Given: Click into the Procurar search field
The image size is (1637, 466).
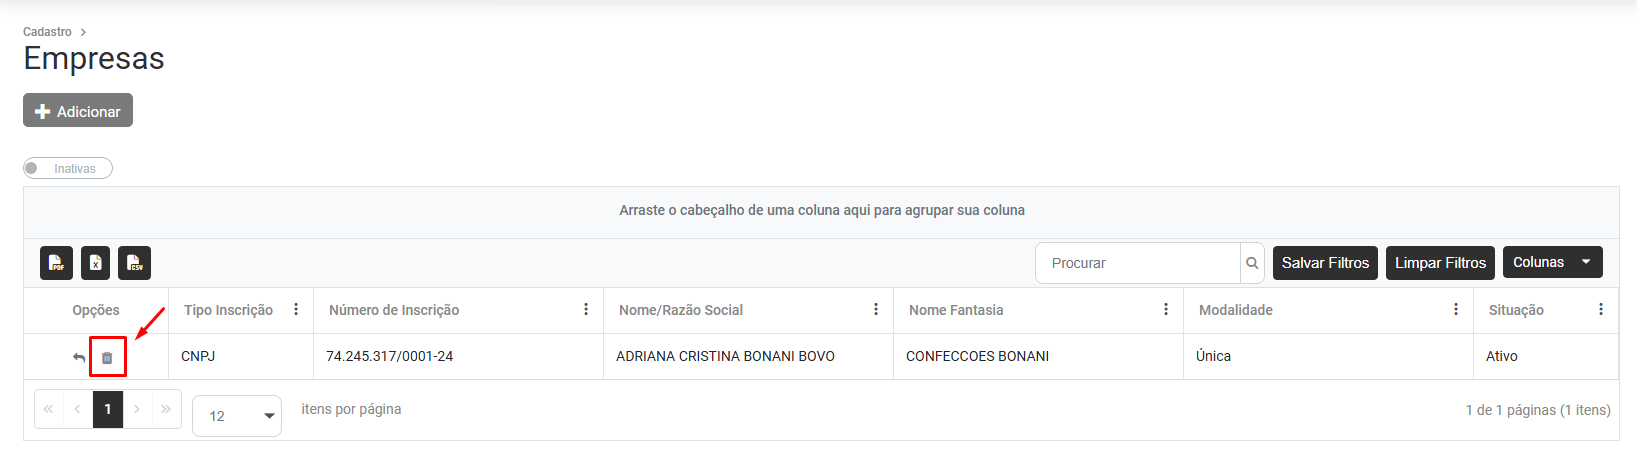Looking at the screenshot, I should point(1138,263).
